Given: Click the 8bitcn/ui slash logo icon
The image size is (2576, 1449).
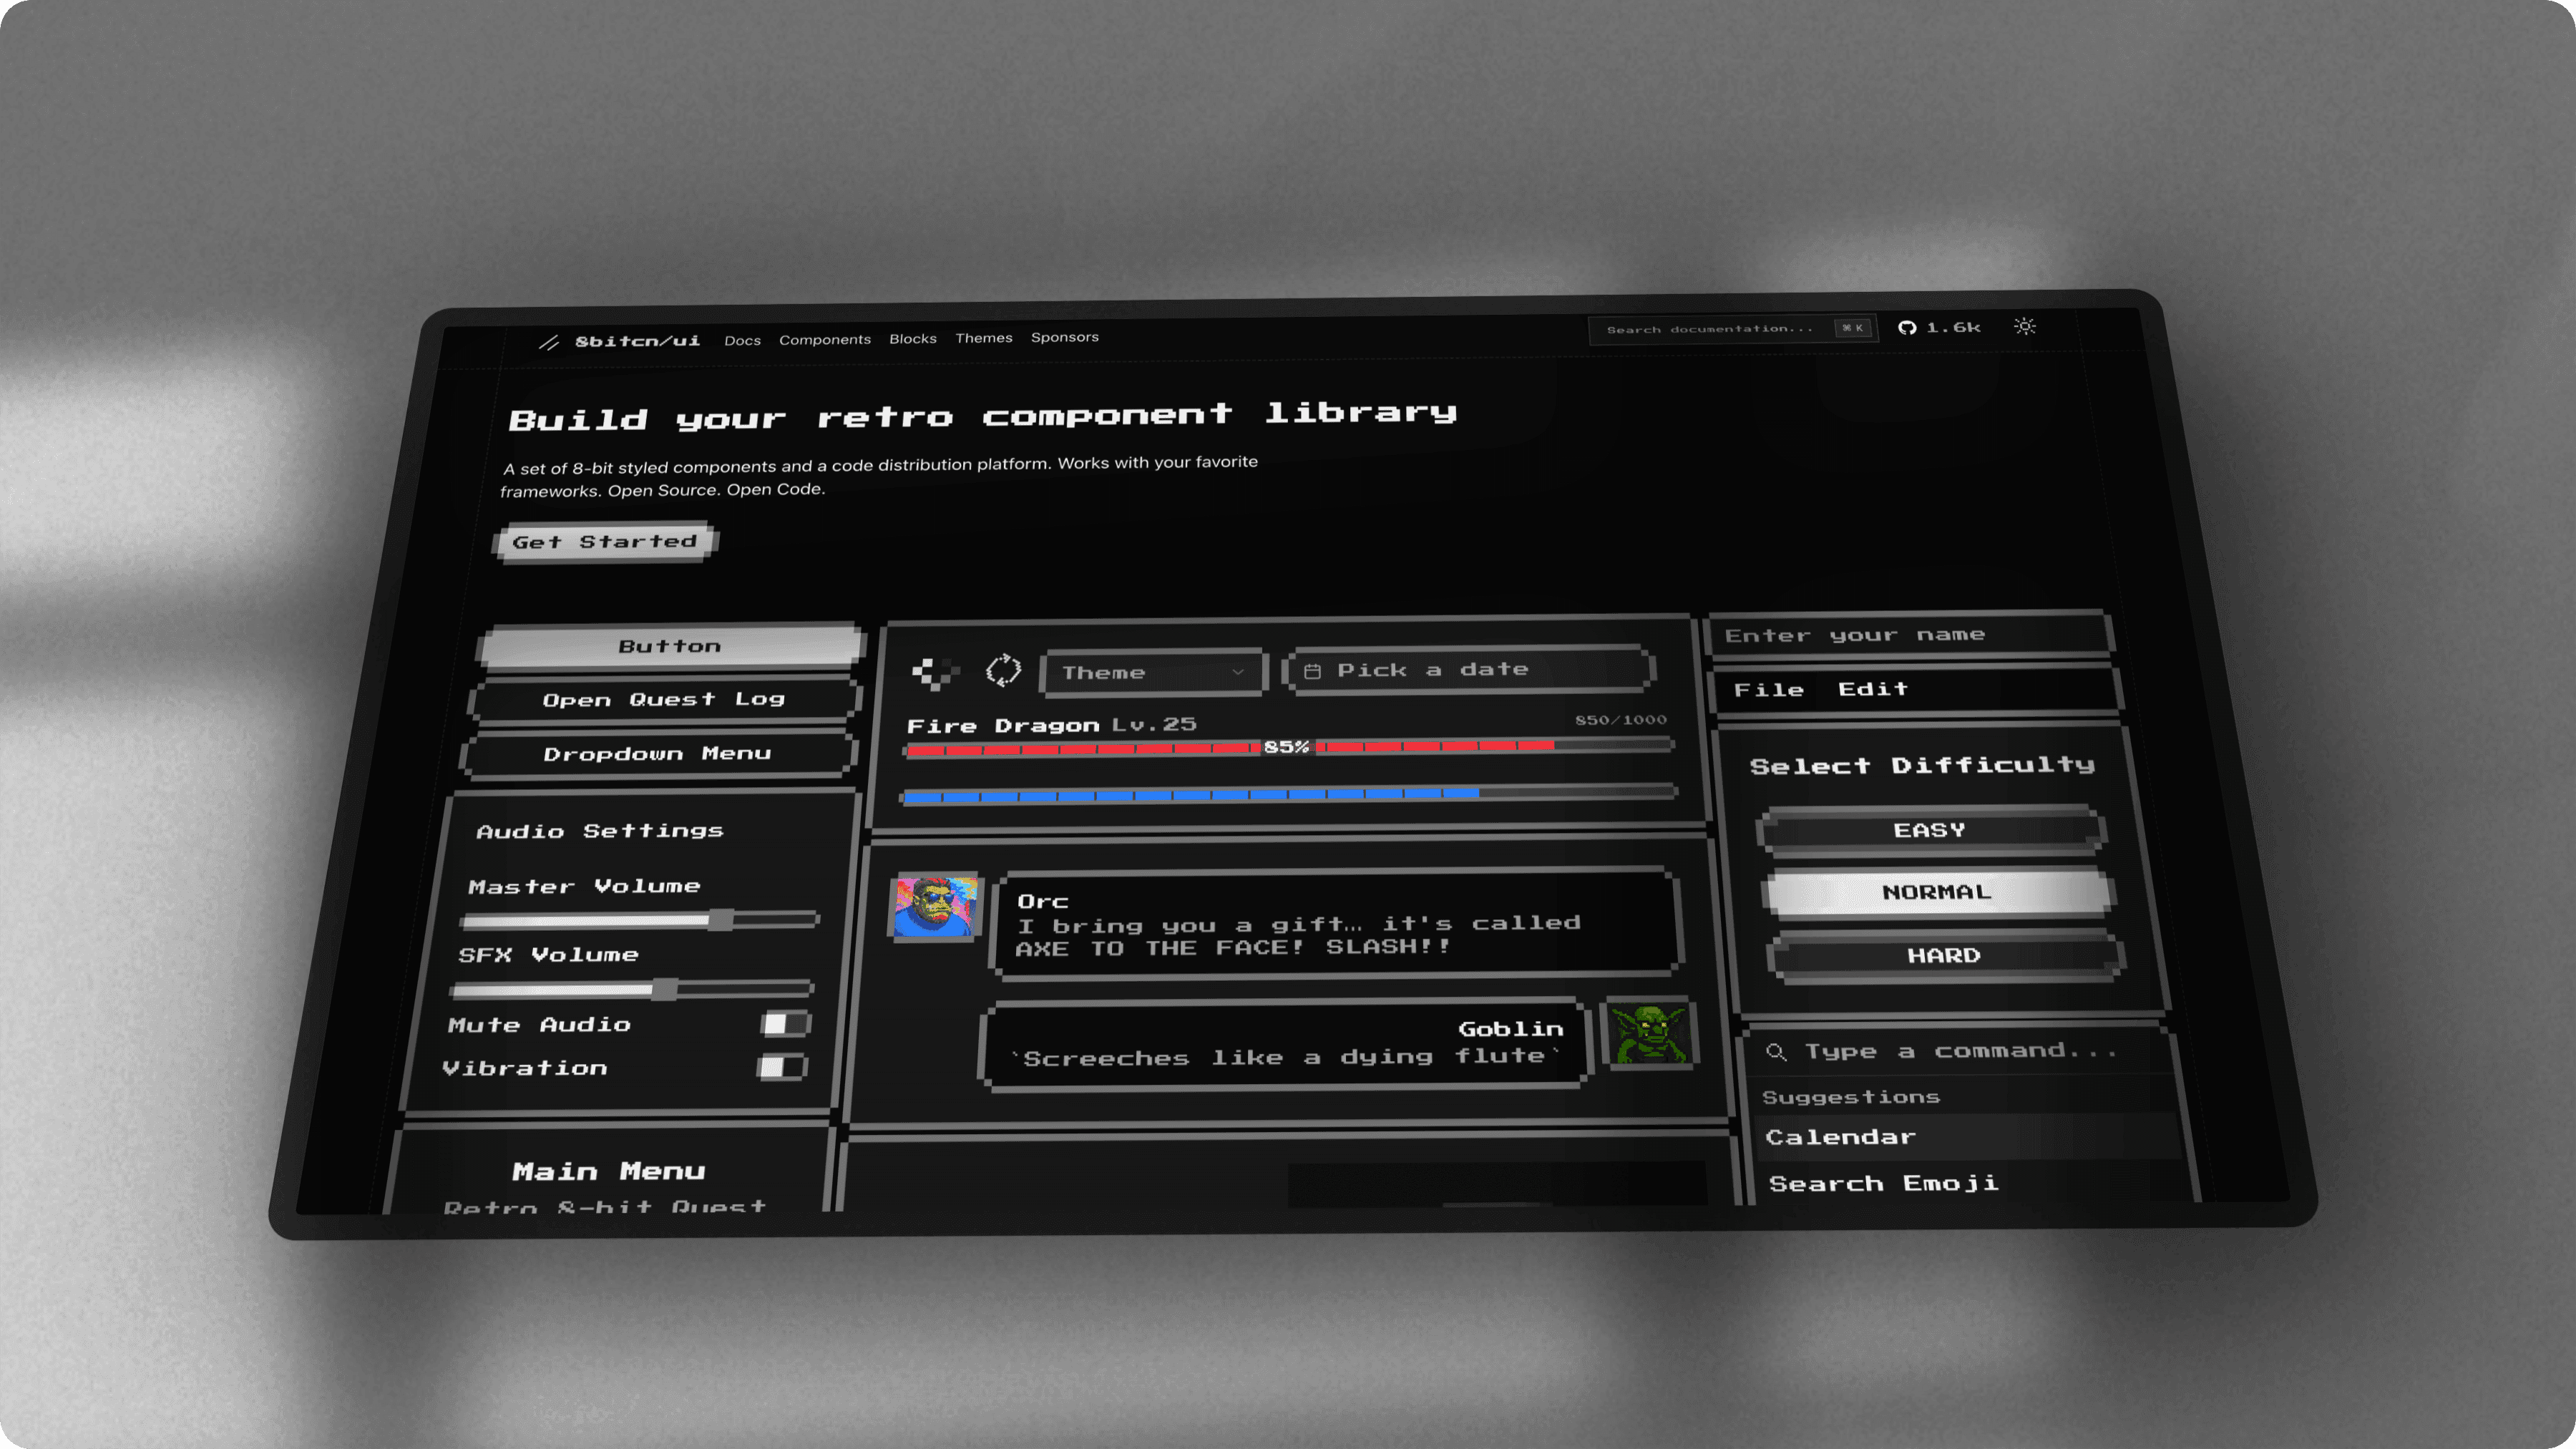Looking at the screenshot, I should (549, 343).
